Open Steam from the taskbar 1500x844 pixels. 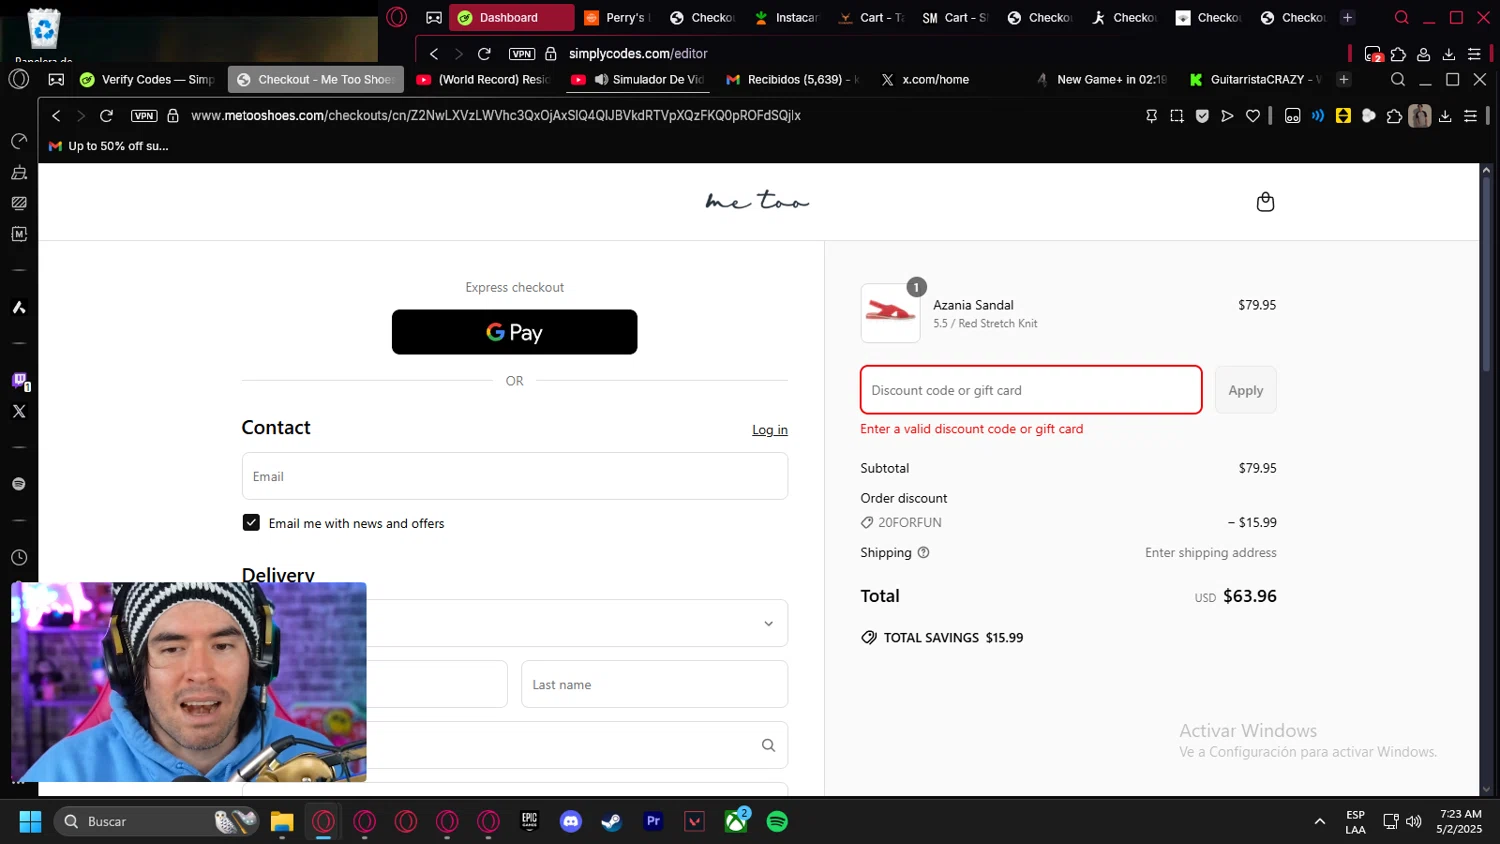[x=612, y=822]
